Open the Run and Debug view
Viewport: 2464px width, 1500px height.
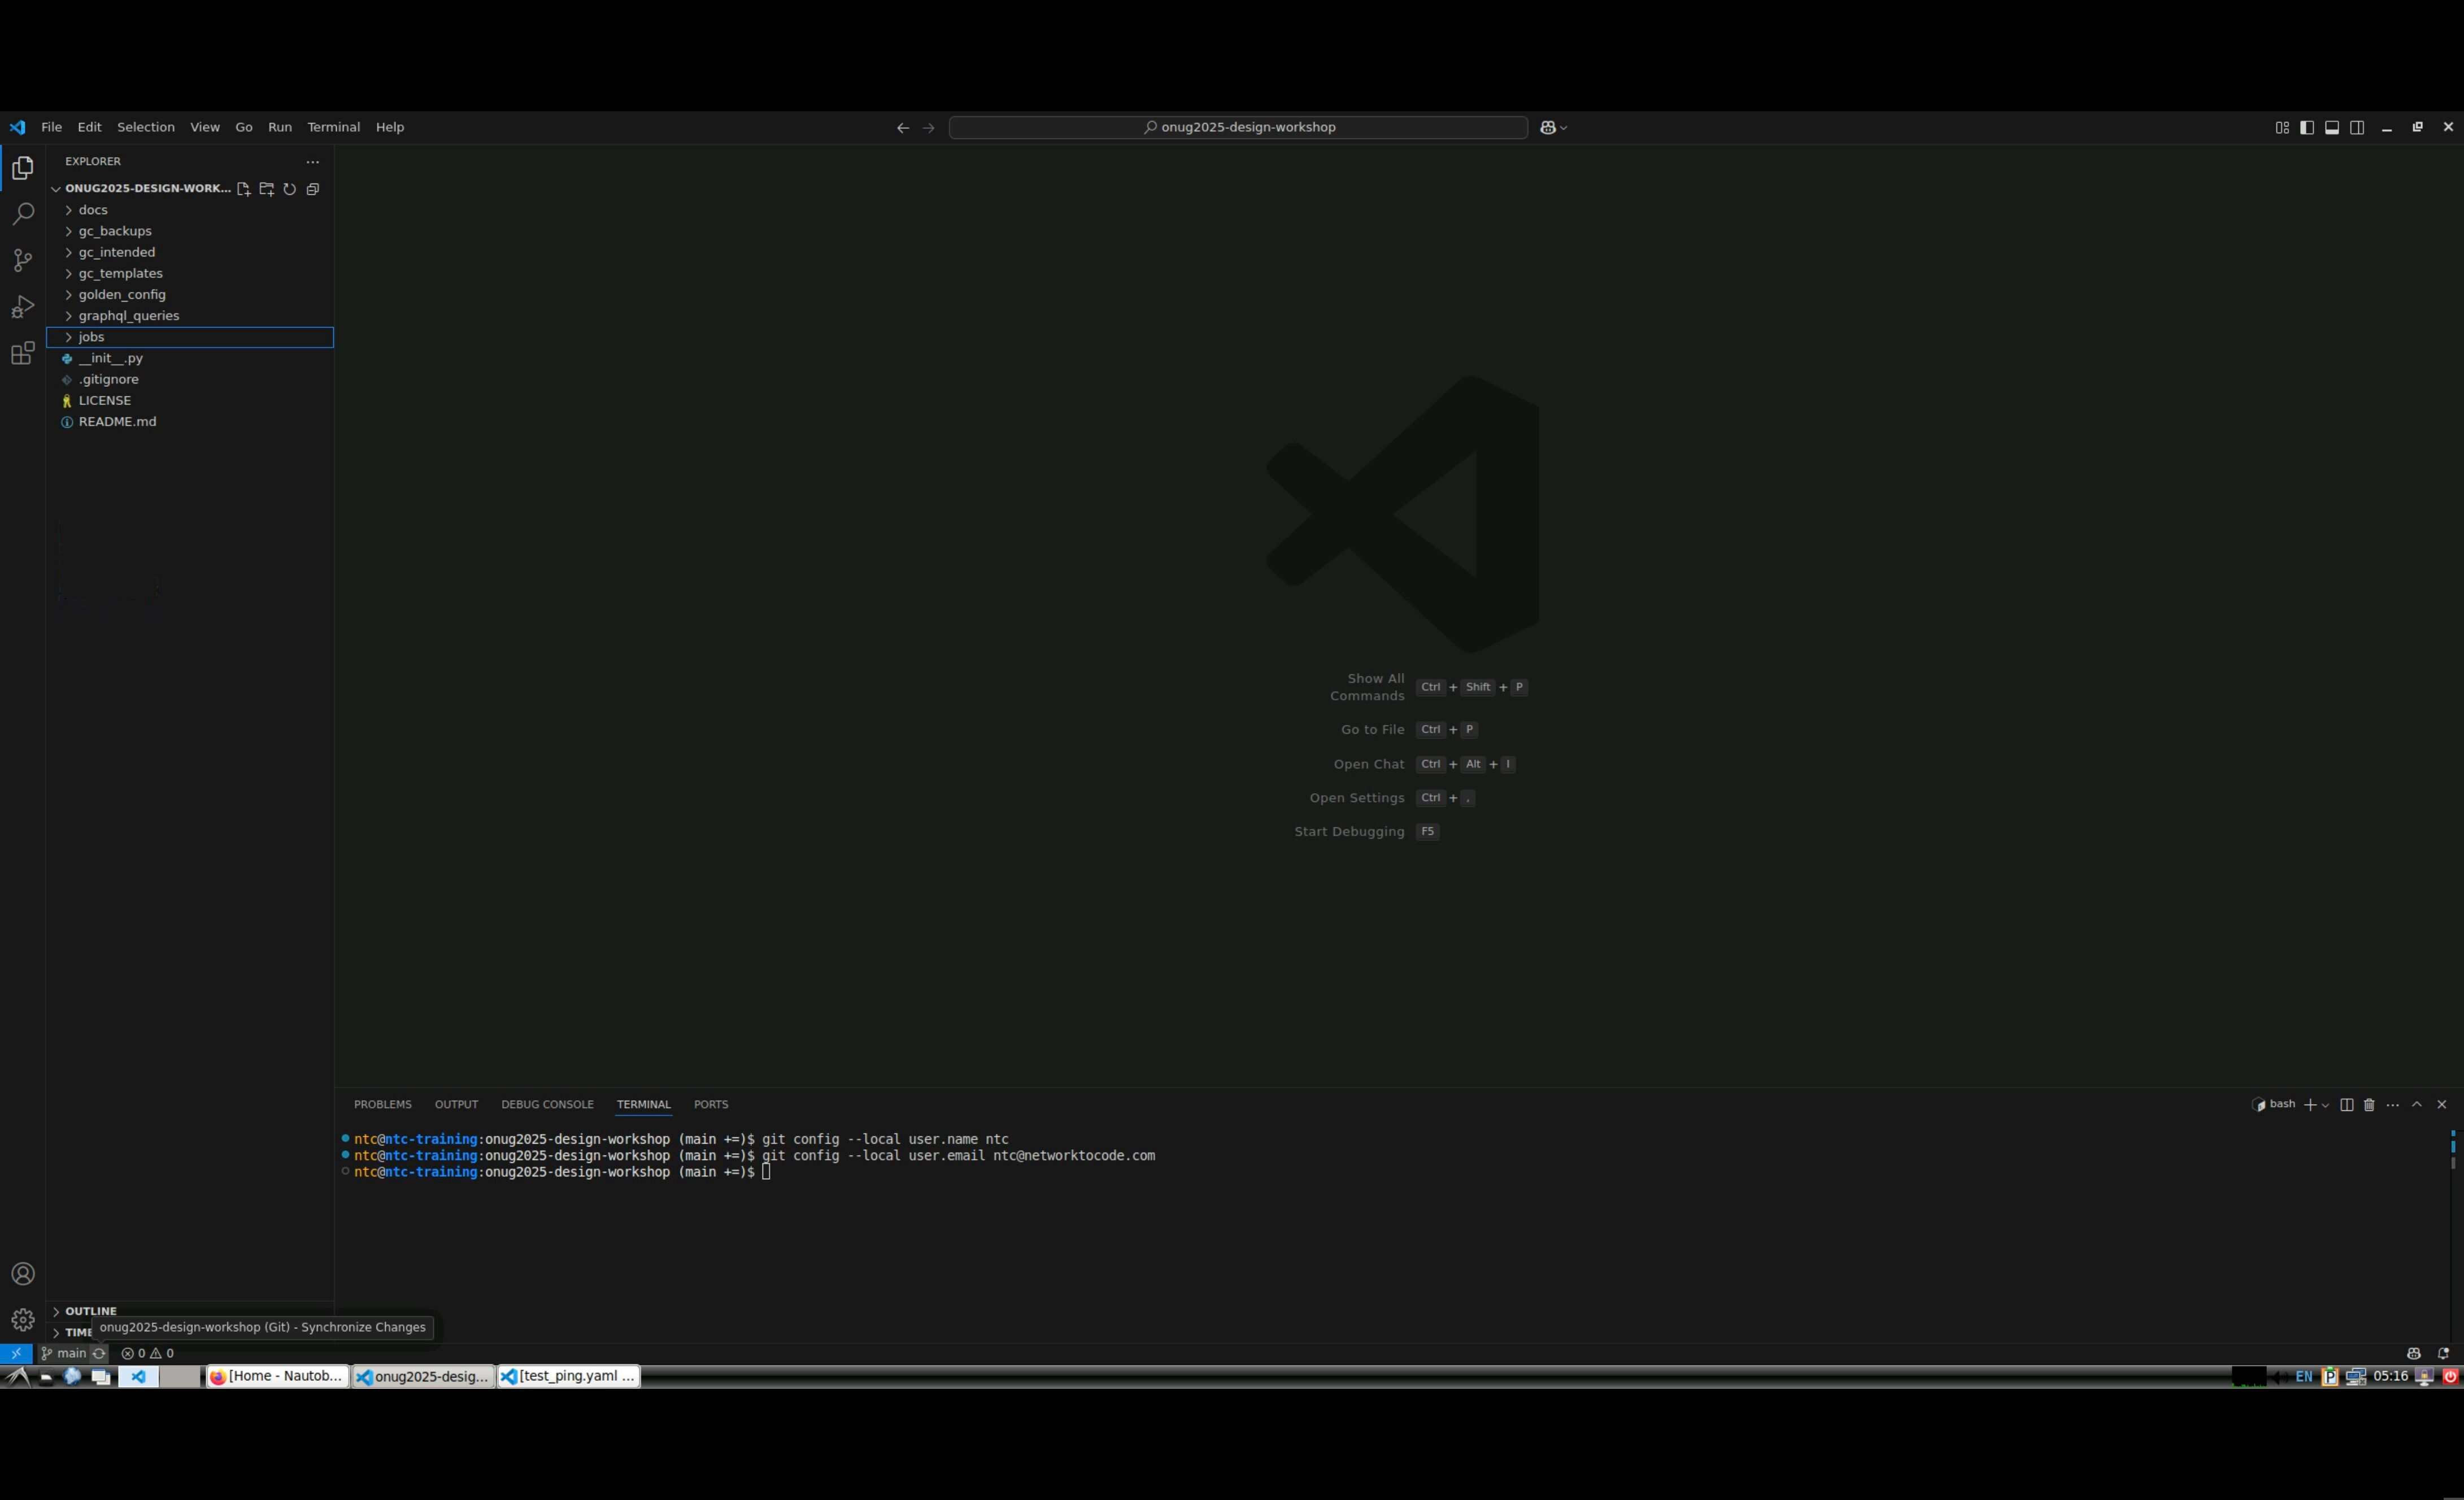pyautogui.click(x=22, y=307)
